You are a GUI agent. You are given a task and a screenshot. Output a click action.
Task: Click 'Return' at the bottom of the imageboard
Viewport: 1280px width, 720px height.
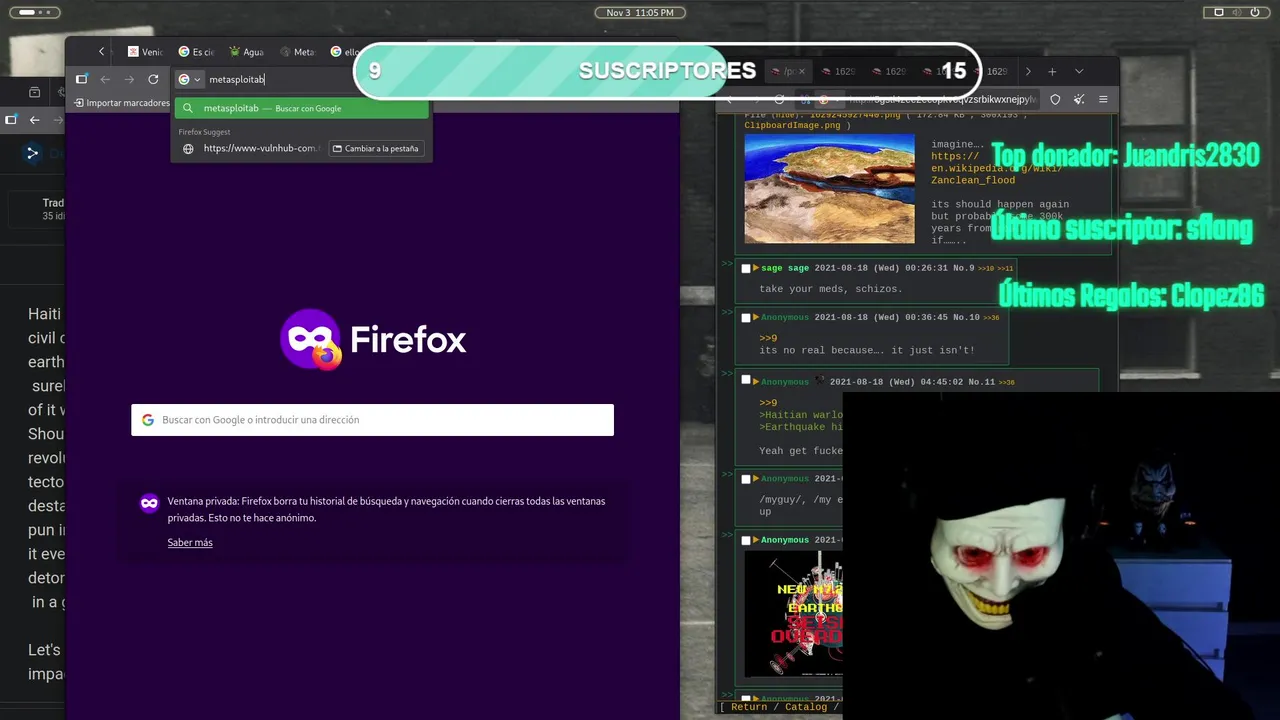coord(749,707)
